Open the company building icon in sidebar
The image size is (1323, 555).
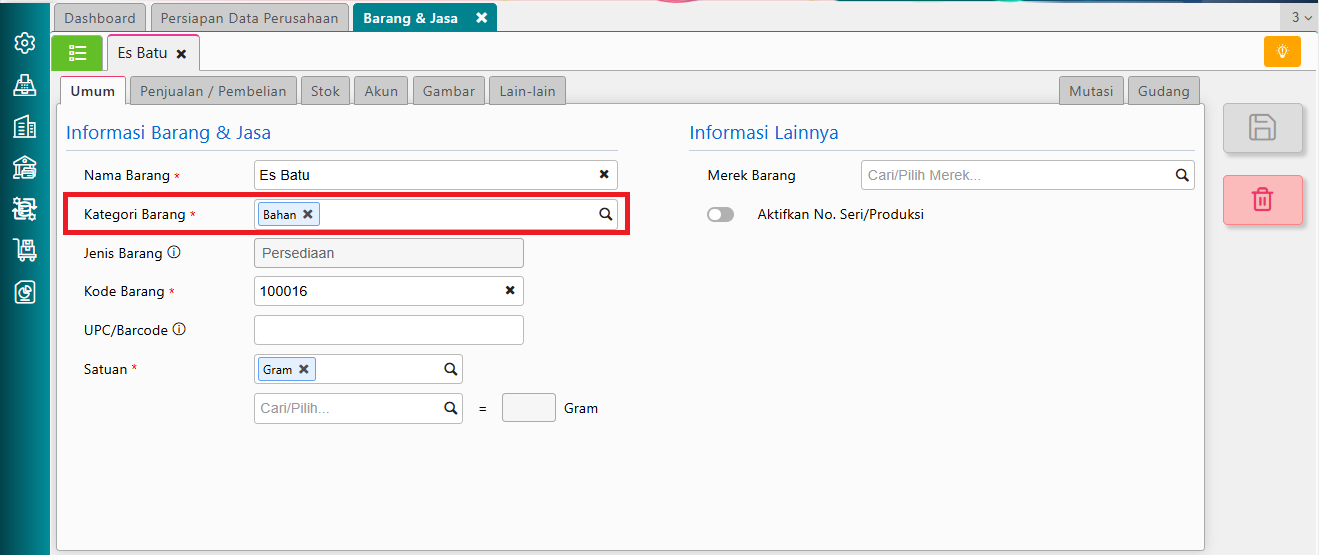pyautogui.click(x=25, y=127)
